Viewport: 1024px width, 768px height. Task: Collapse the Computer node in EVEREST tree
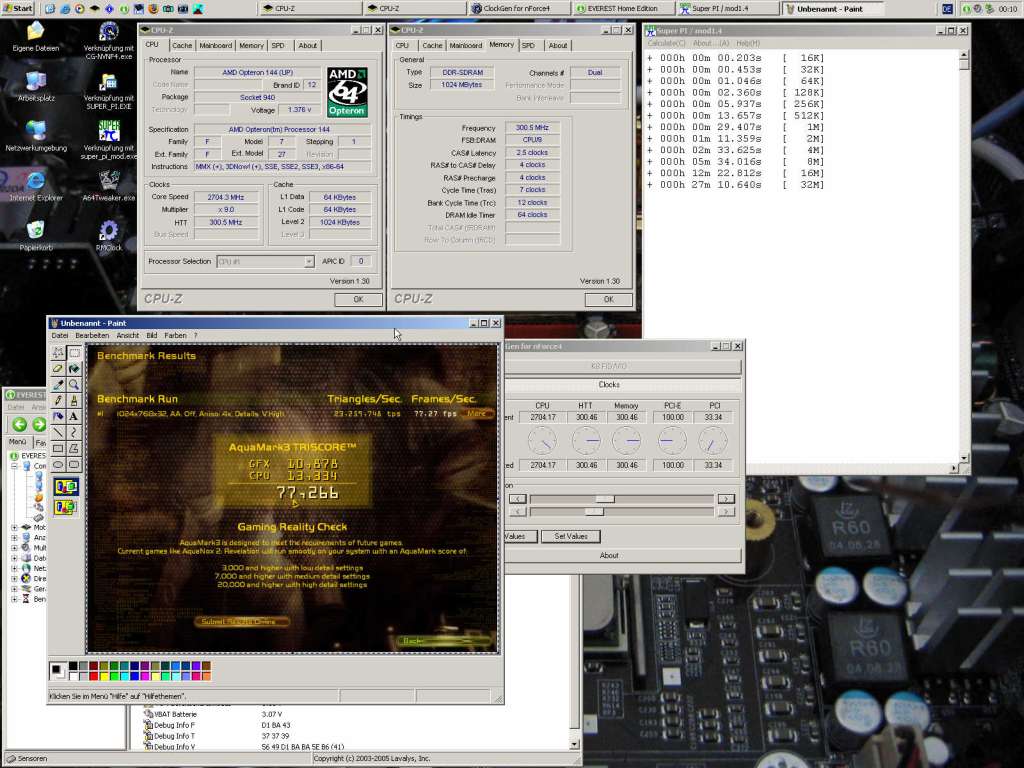(14, 466)
